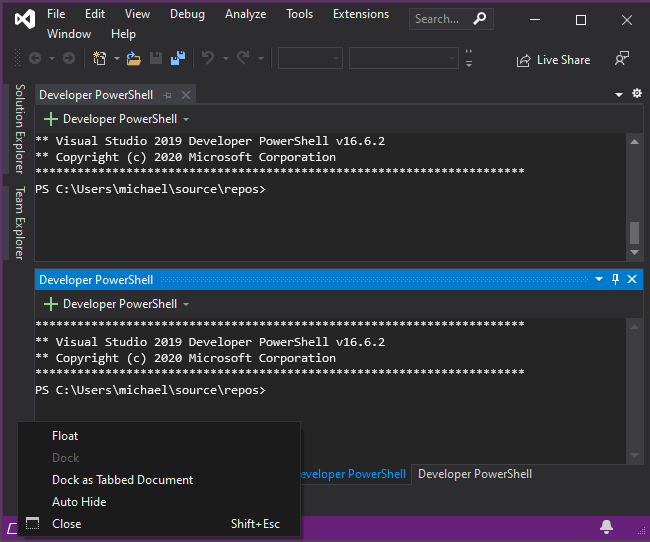650x542 pixels.
Task: Click the toolbar overflow options button
Action: (x=469, y=58)
